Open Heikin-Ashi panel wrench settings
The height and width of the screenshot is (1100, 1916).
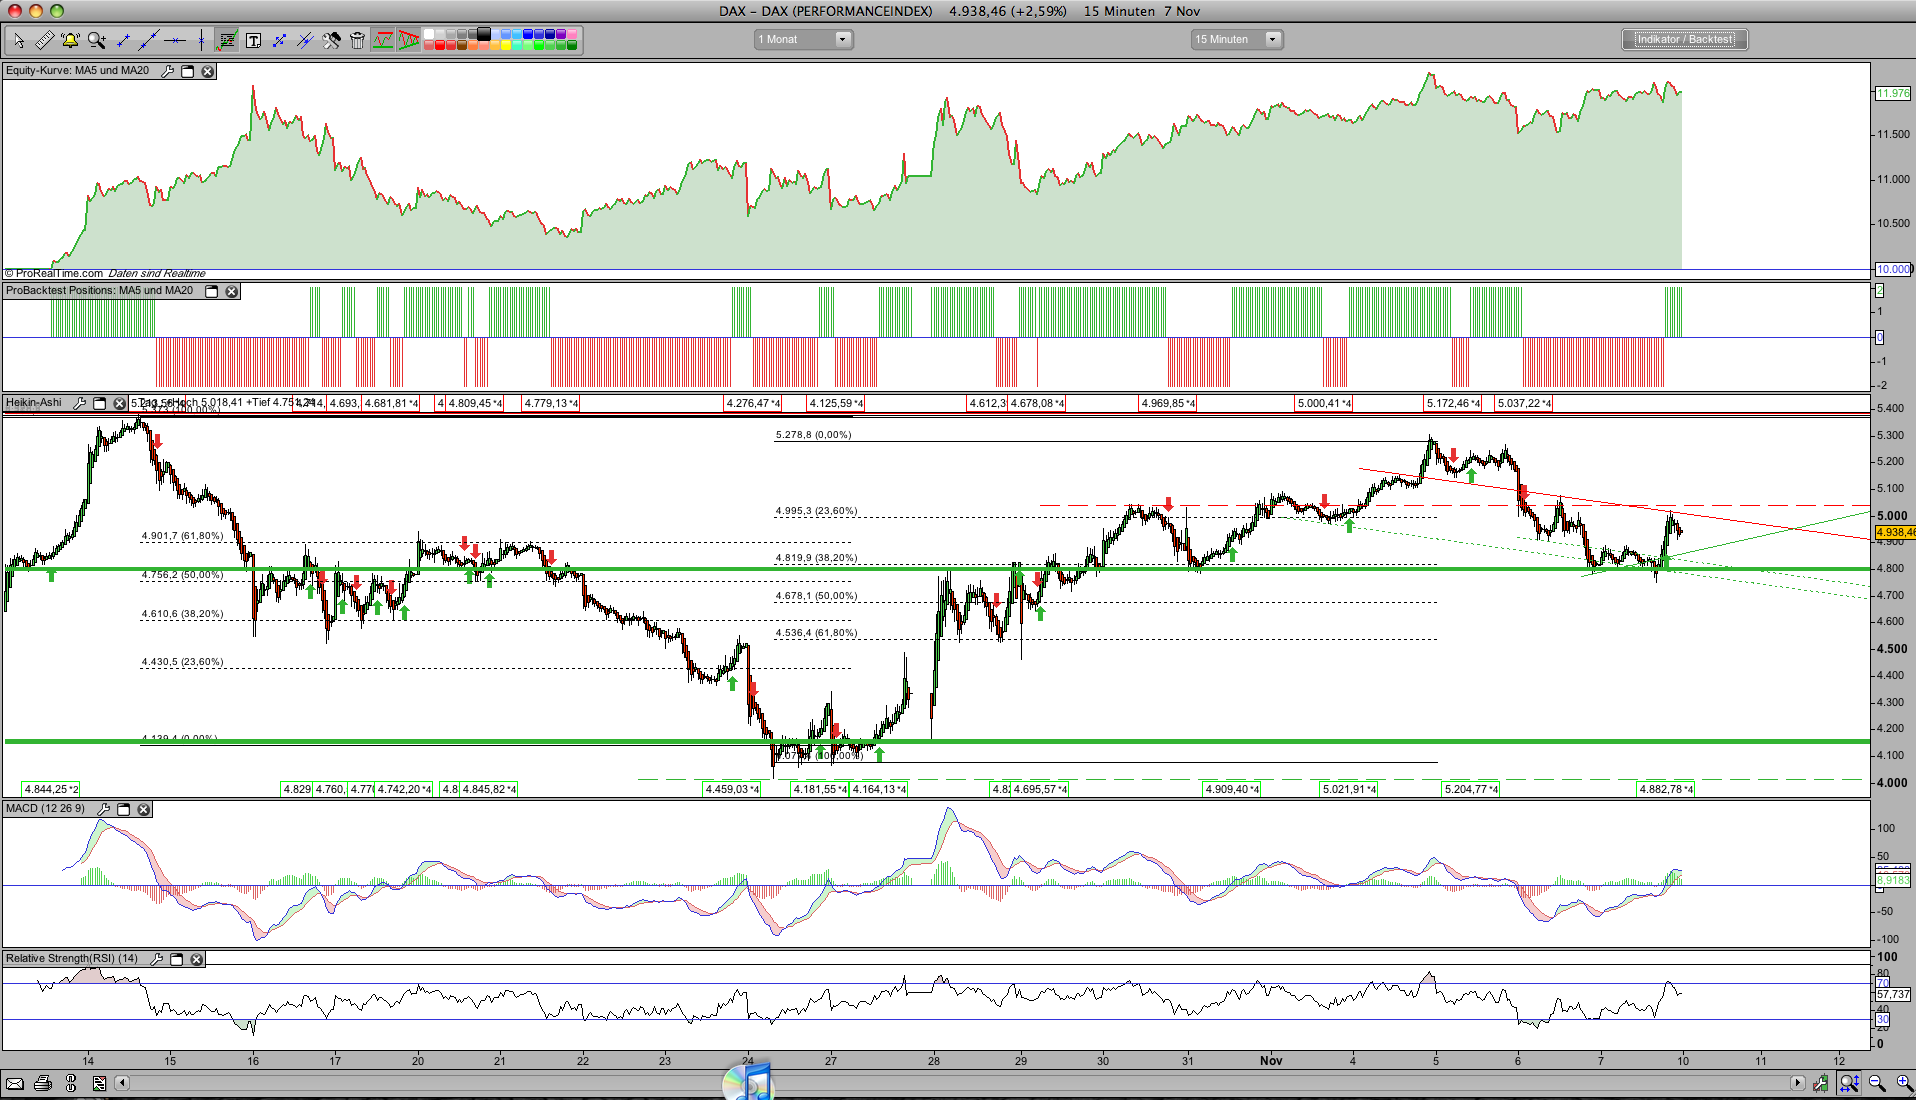[79, 403]
